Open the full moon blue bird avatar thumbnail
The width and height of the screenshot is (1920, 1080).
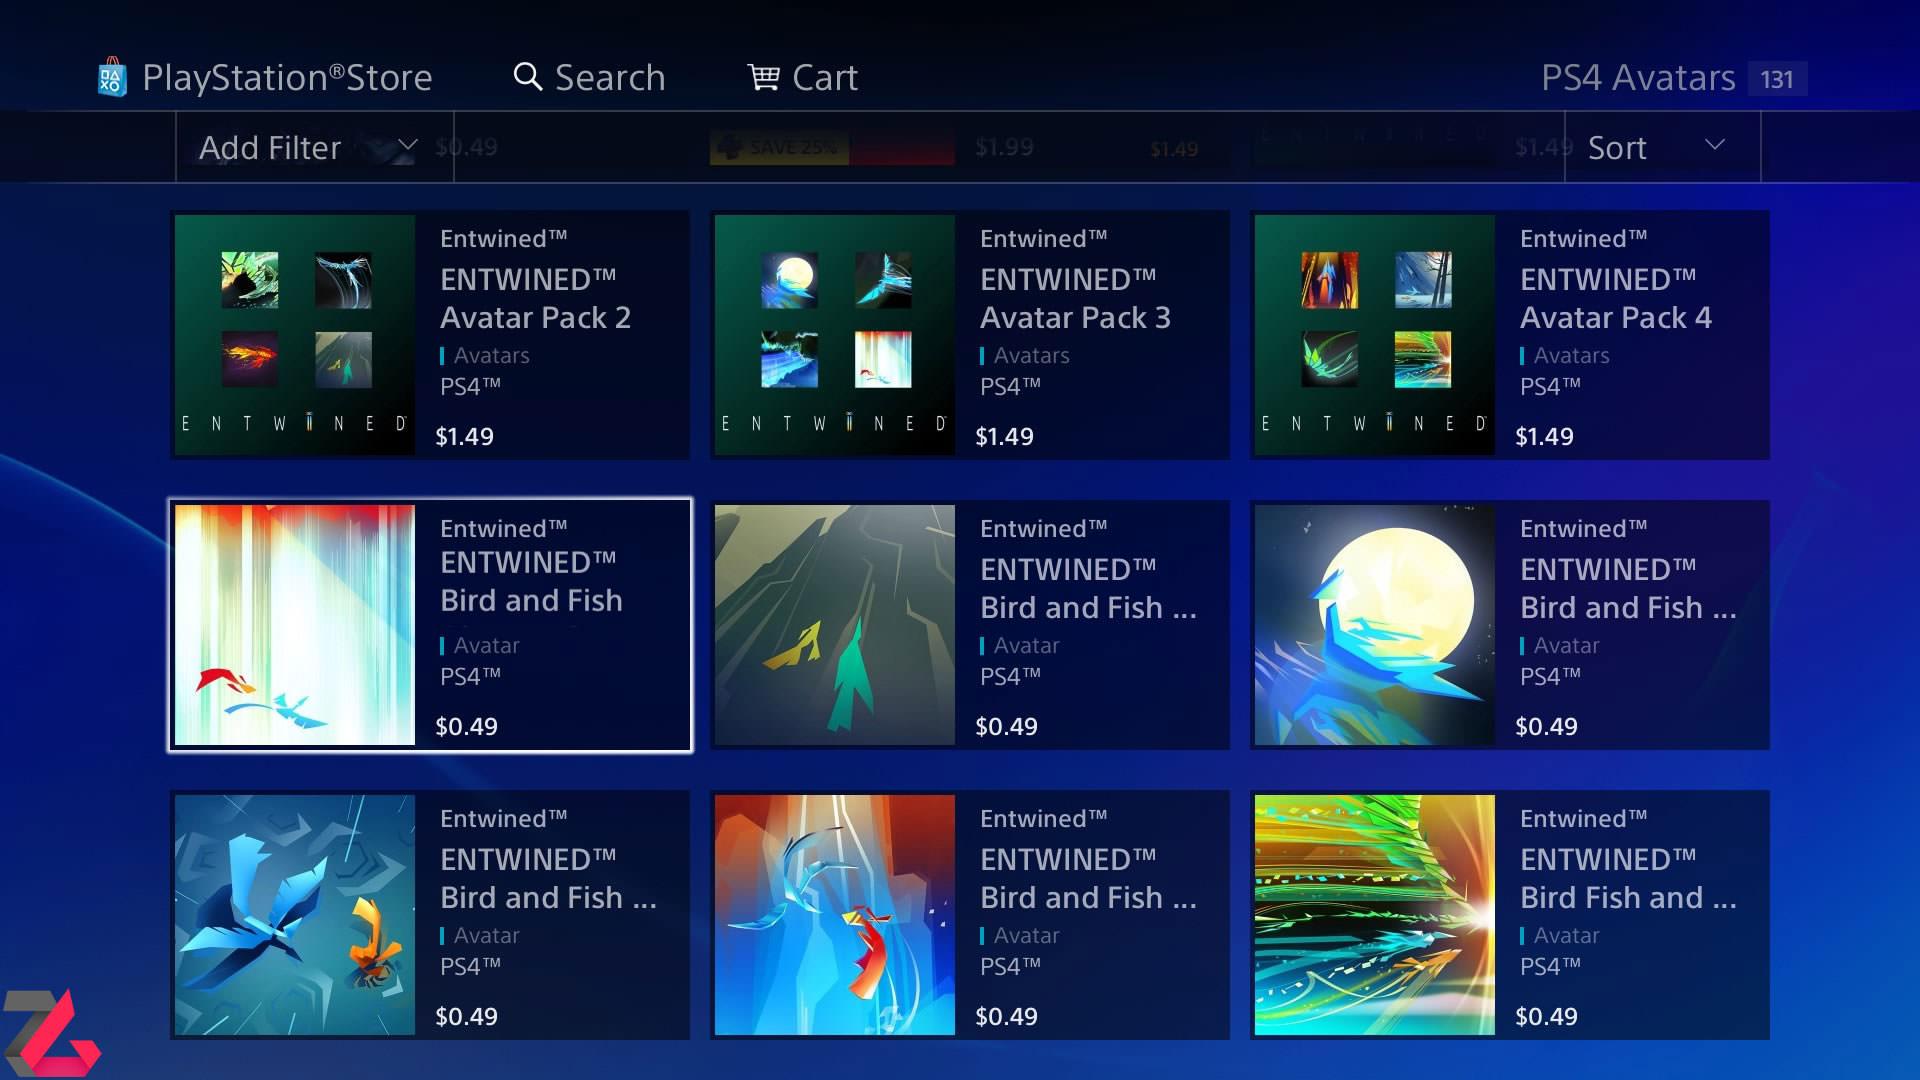[1375, 625]
